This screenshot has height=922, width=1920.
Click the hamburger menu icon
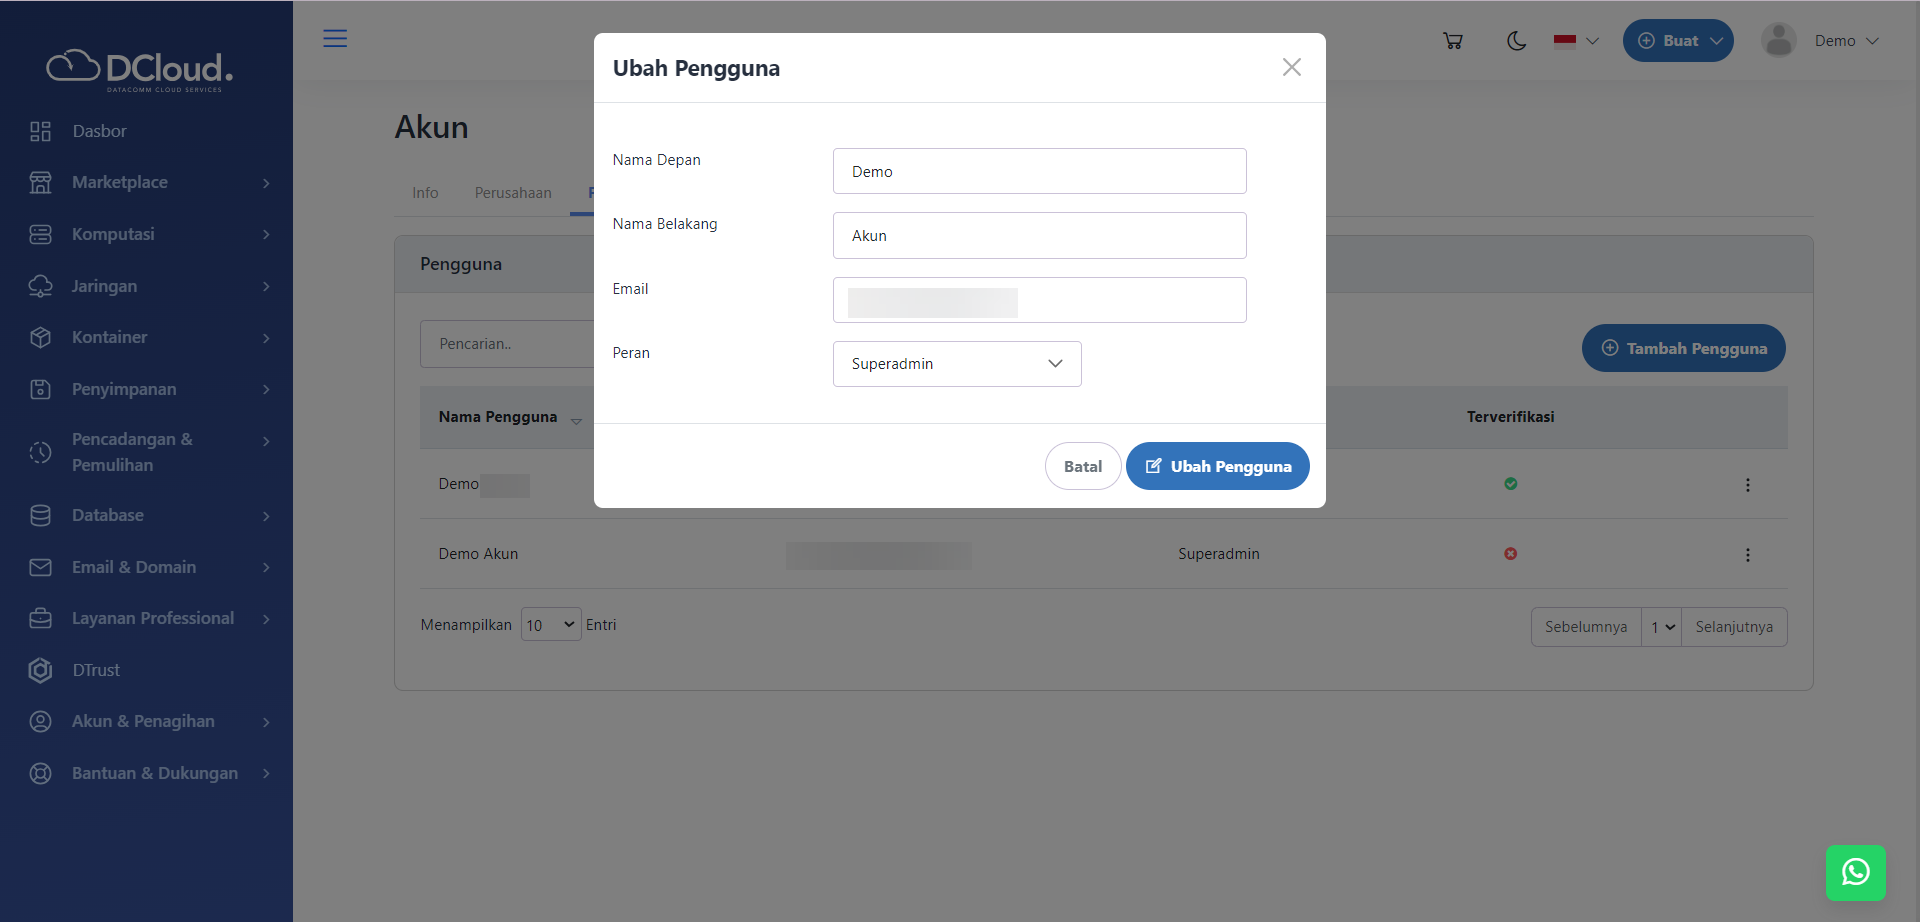coord(335,39)
